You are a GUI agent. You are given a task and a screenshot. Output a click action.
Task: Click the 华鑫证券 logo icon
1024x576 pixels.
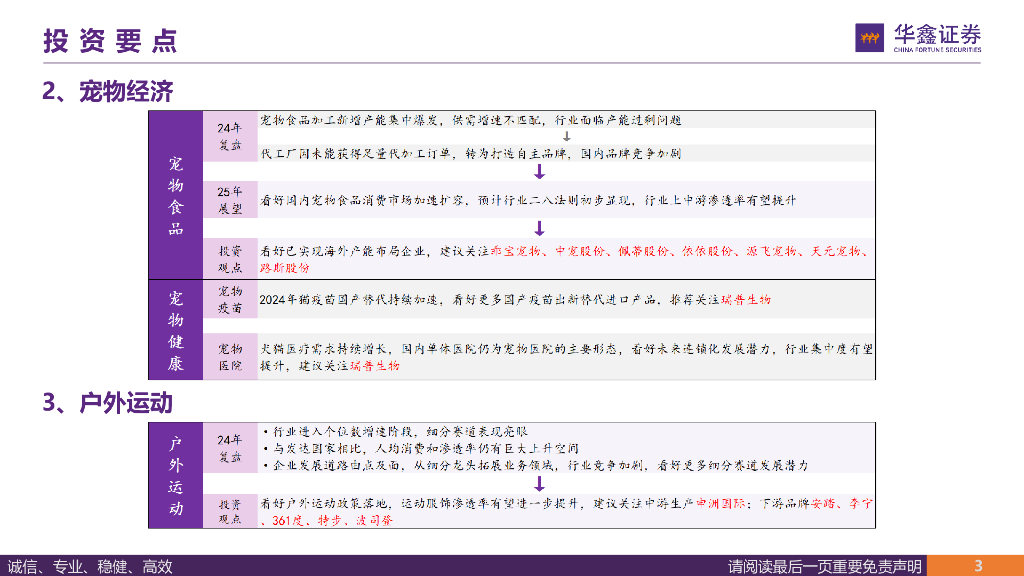tap(870, 37)
